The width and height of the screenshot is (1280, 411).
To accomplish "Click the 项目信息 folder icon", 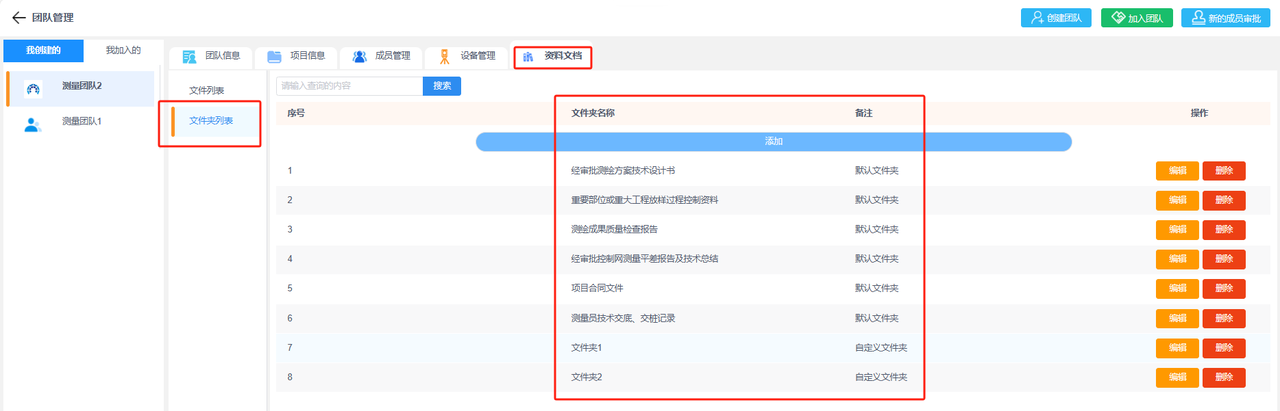I will (x=274, y=57).
